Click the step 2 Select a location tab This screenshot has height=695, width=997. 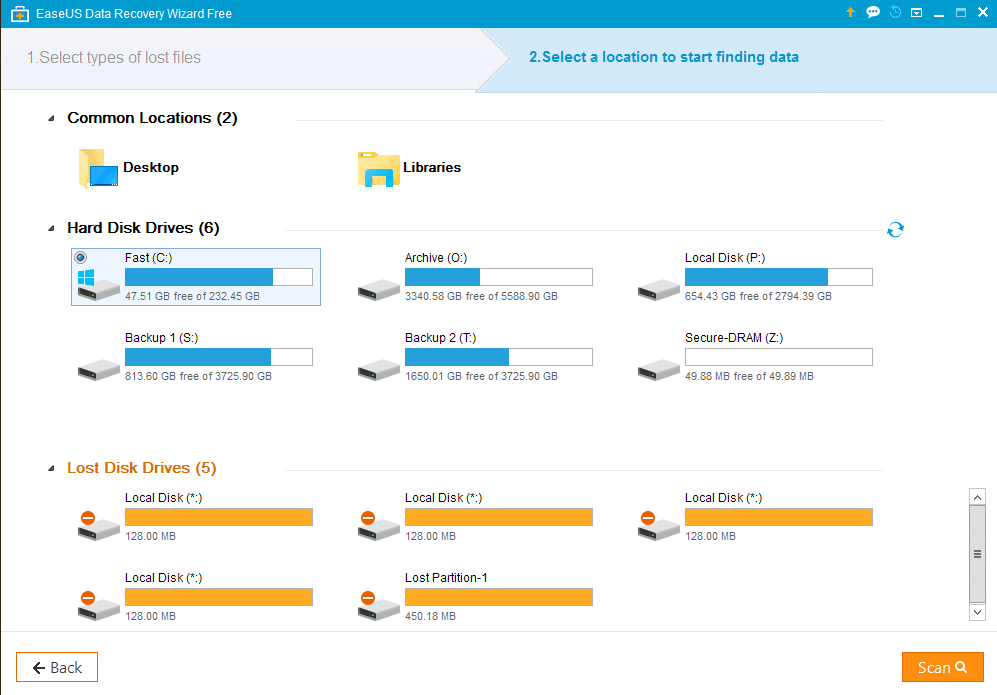[x=664, y=57]
